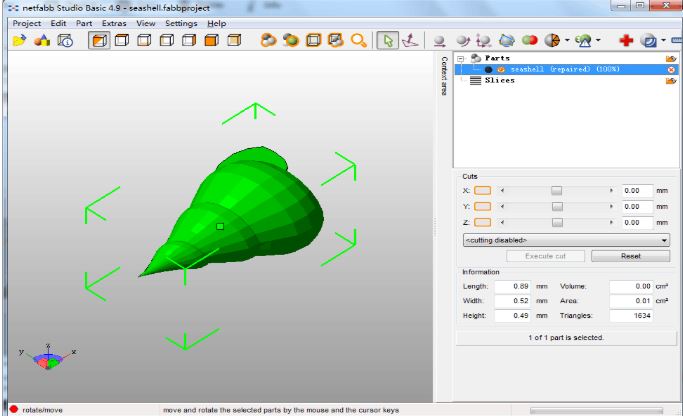Open the platform info icon
The height and width of the screenshot is (416, 683).
pos(65,41)
